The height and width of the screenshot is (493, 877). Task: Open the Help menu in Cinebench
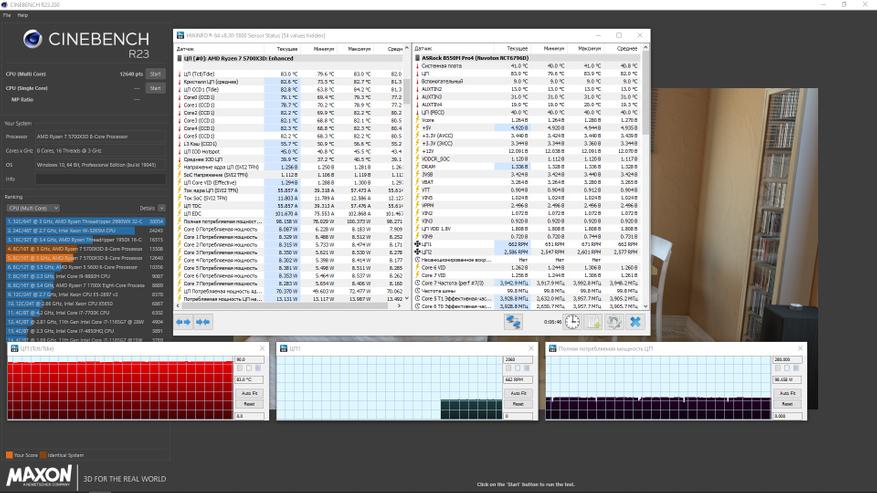pos(22,15)
